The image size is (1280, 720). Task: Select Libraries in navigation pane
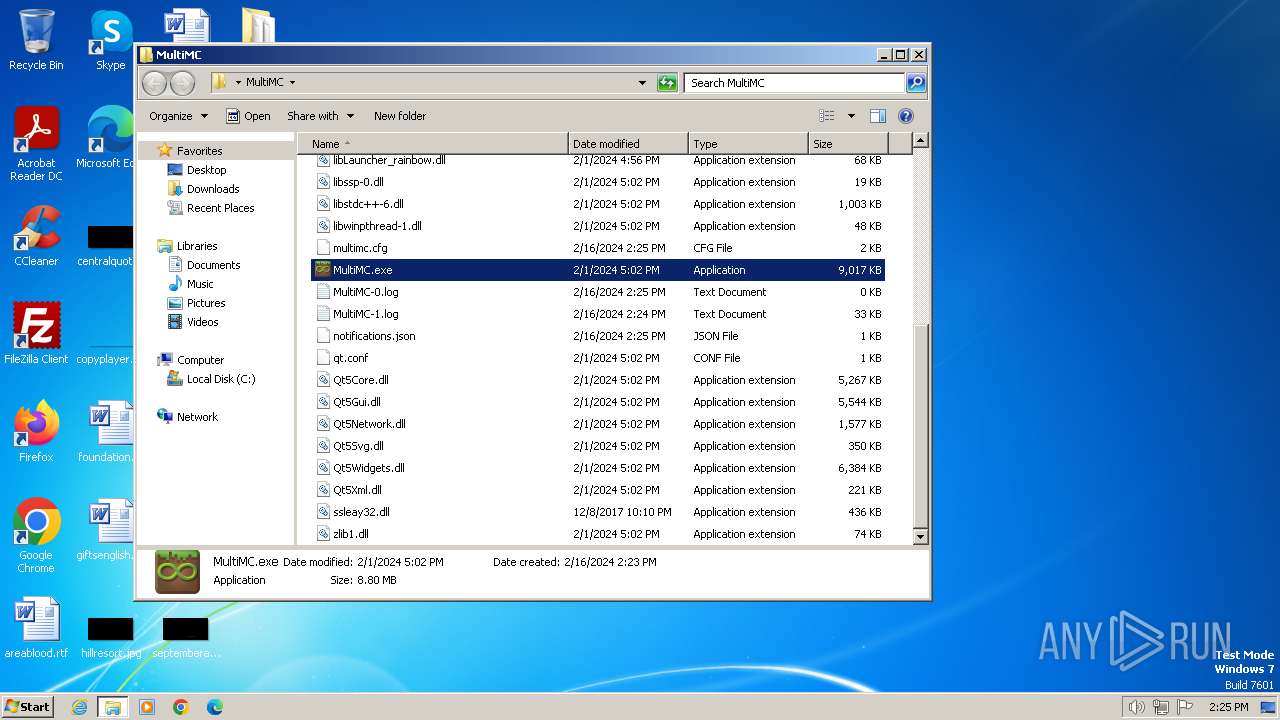coord(197,246)
